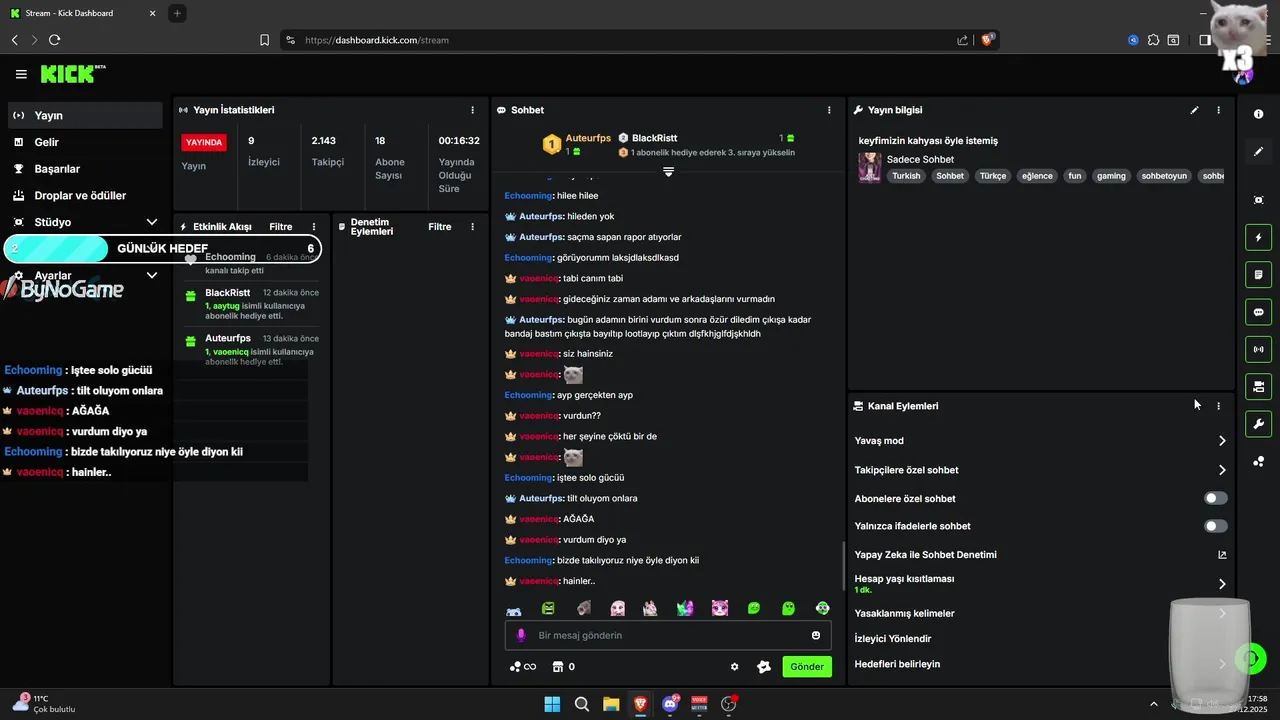Click Filtre in Denetim Eylemleri panel
The image size is (1280, 720).
click(440, 227)
